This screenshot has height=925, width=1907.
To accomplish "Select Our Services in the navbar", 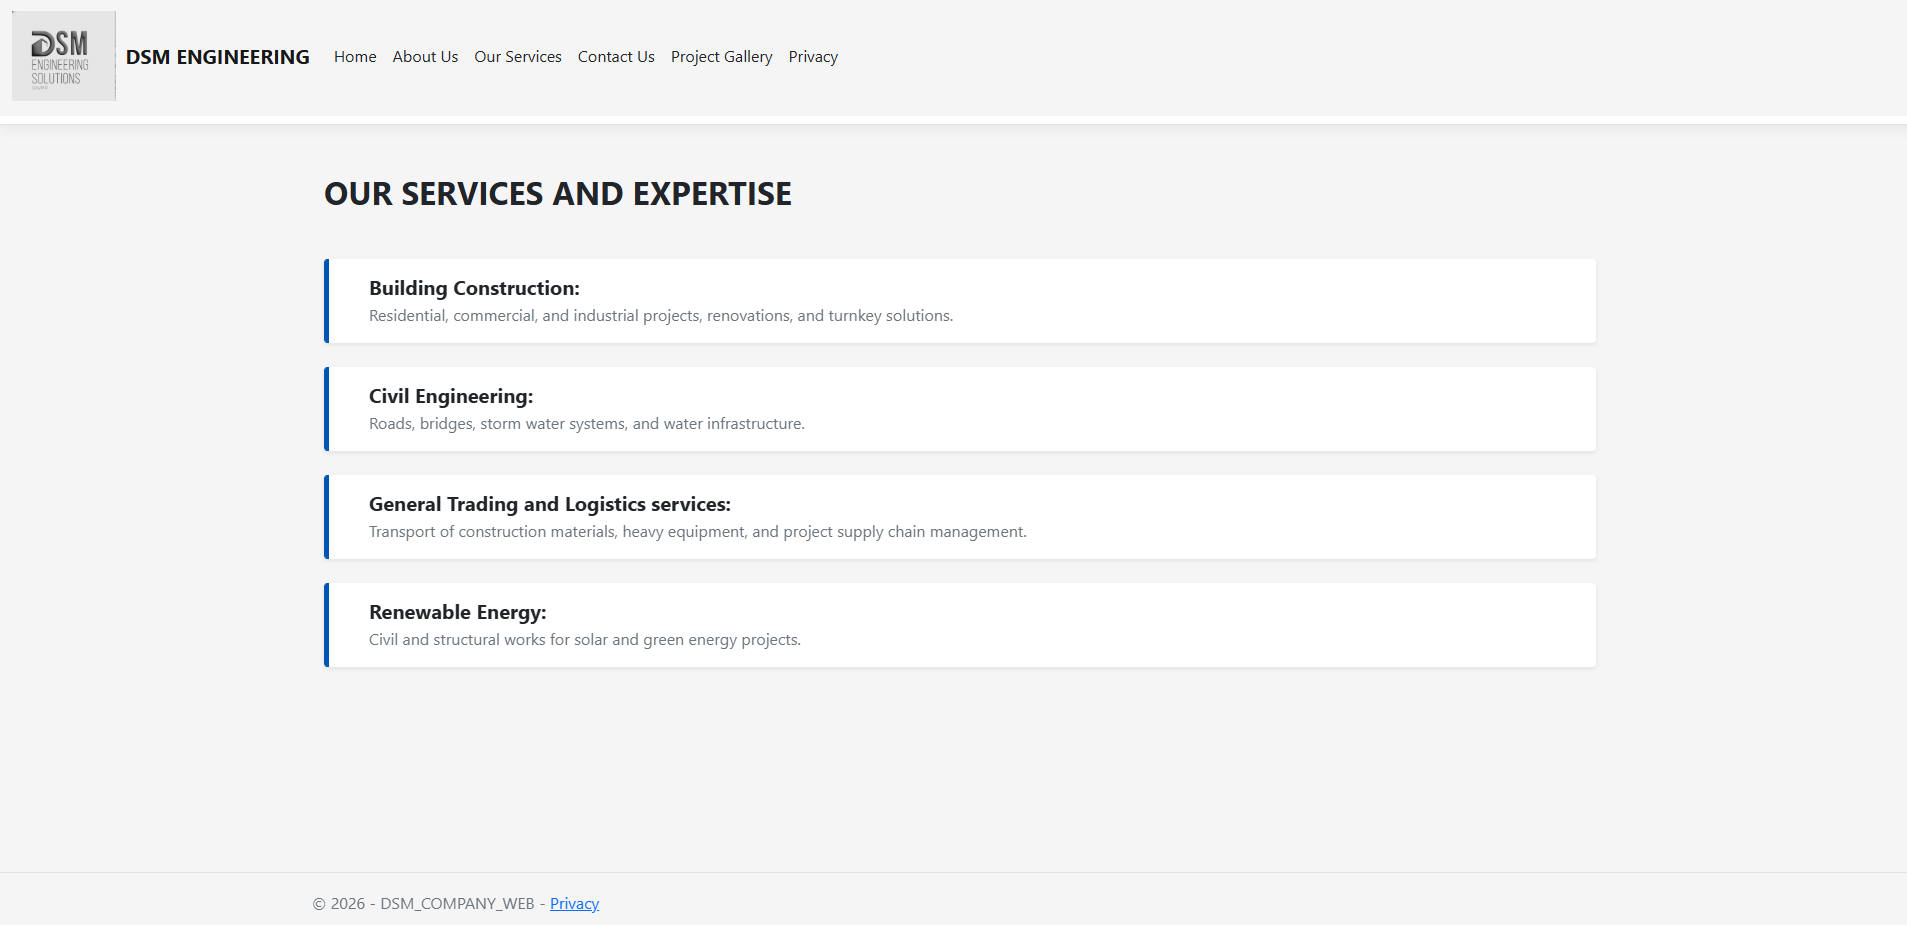I will tap(518, 57).
